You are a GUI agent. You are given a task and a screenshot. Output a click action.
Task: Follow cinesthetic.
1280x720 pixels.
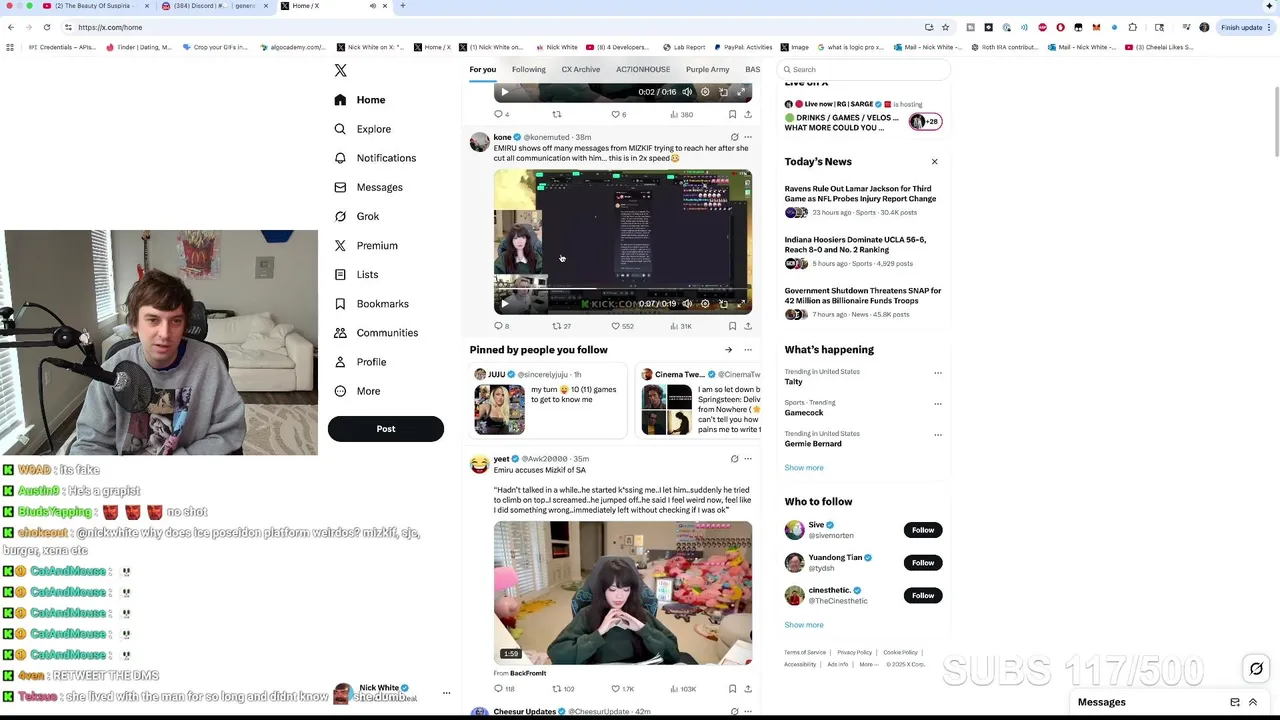[922, 595]
